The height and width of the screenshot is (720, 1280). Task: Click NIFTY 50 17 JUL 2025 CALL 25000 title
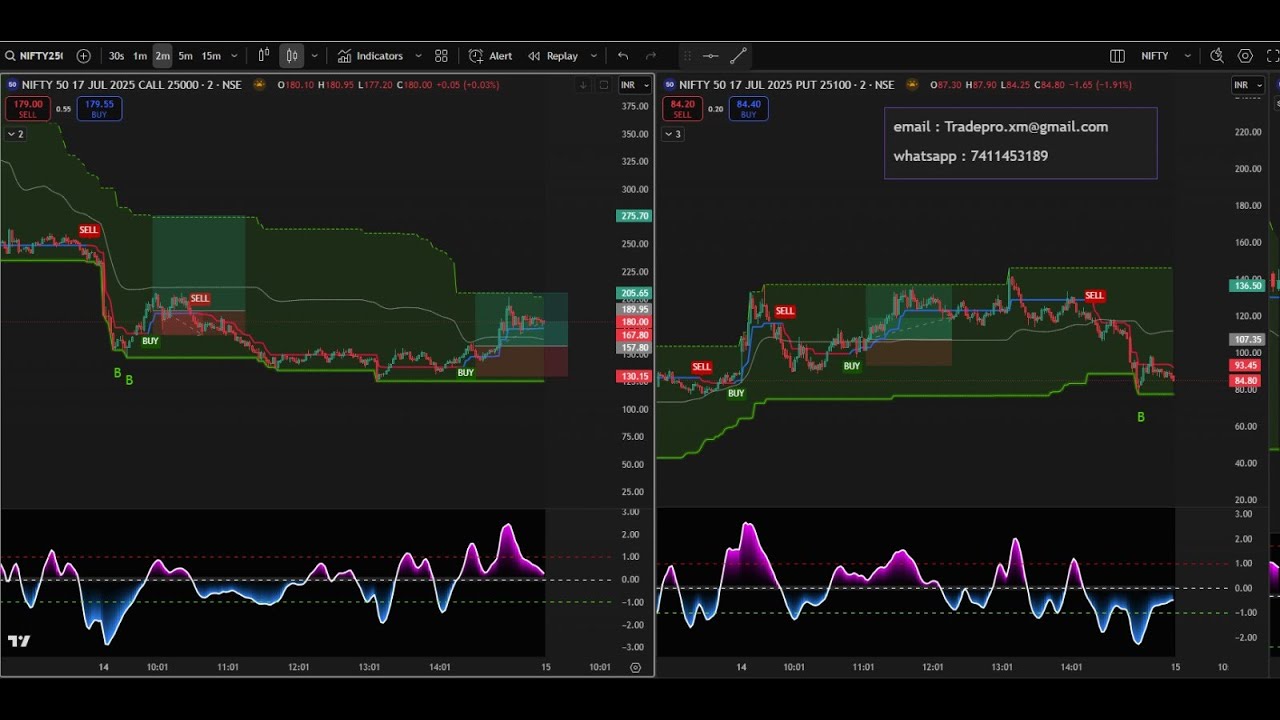pyautogui.click(x=131, y=85)
